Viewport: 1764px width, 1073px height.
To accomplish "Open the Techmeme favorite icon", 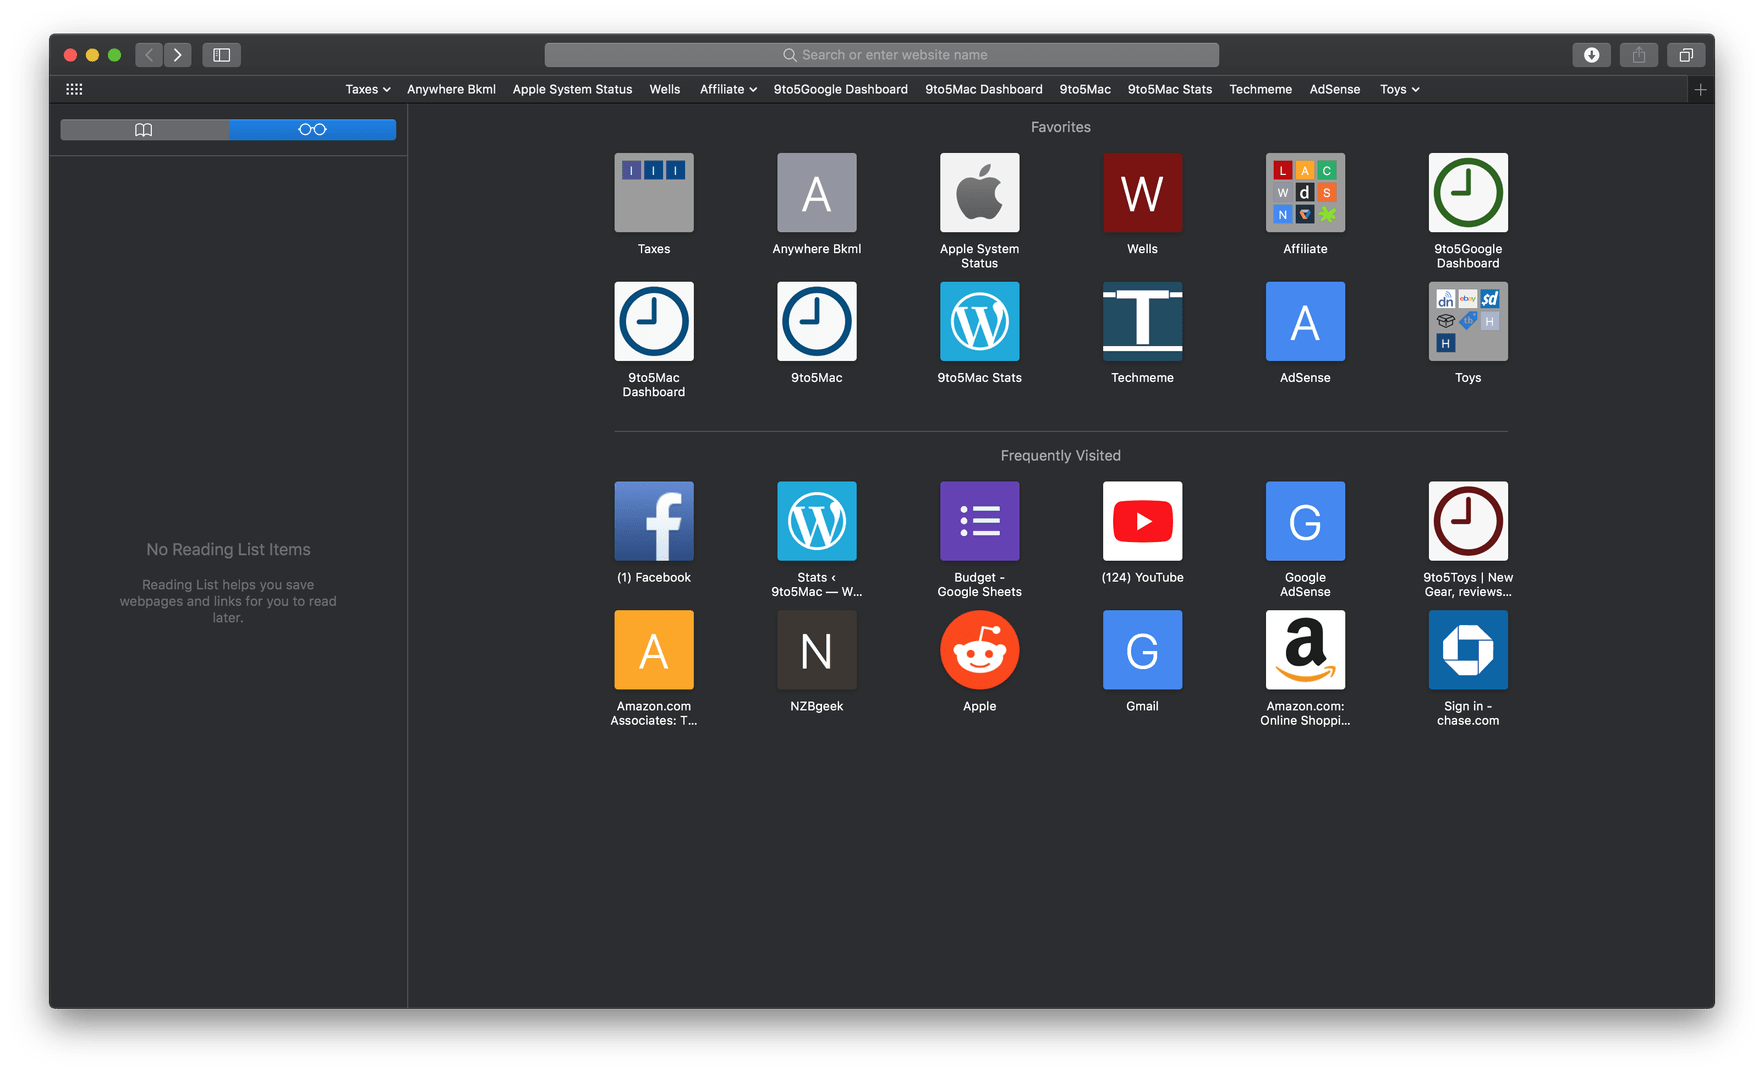I will click(x=1141, y=322).
